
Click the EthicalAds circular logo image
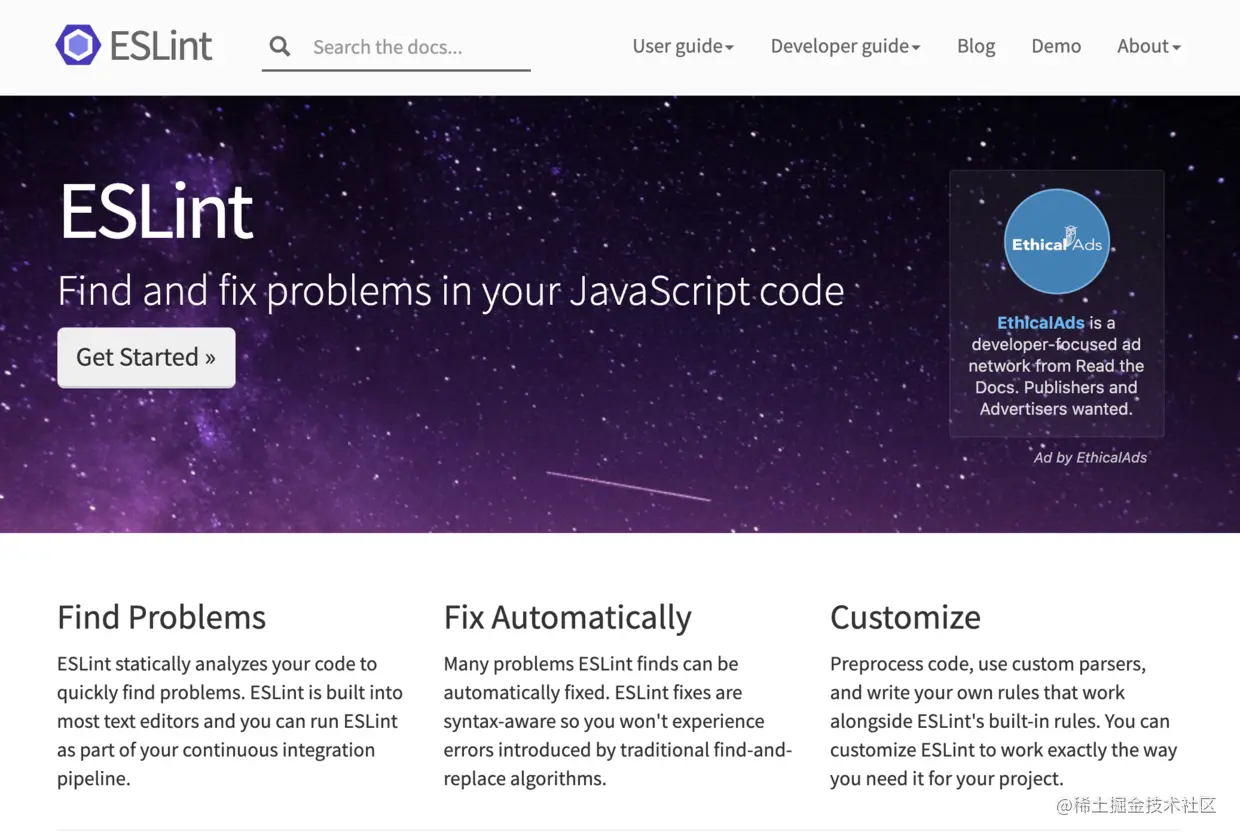tap(1057, 241)
